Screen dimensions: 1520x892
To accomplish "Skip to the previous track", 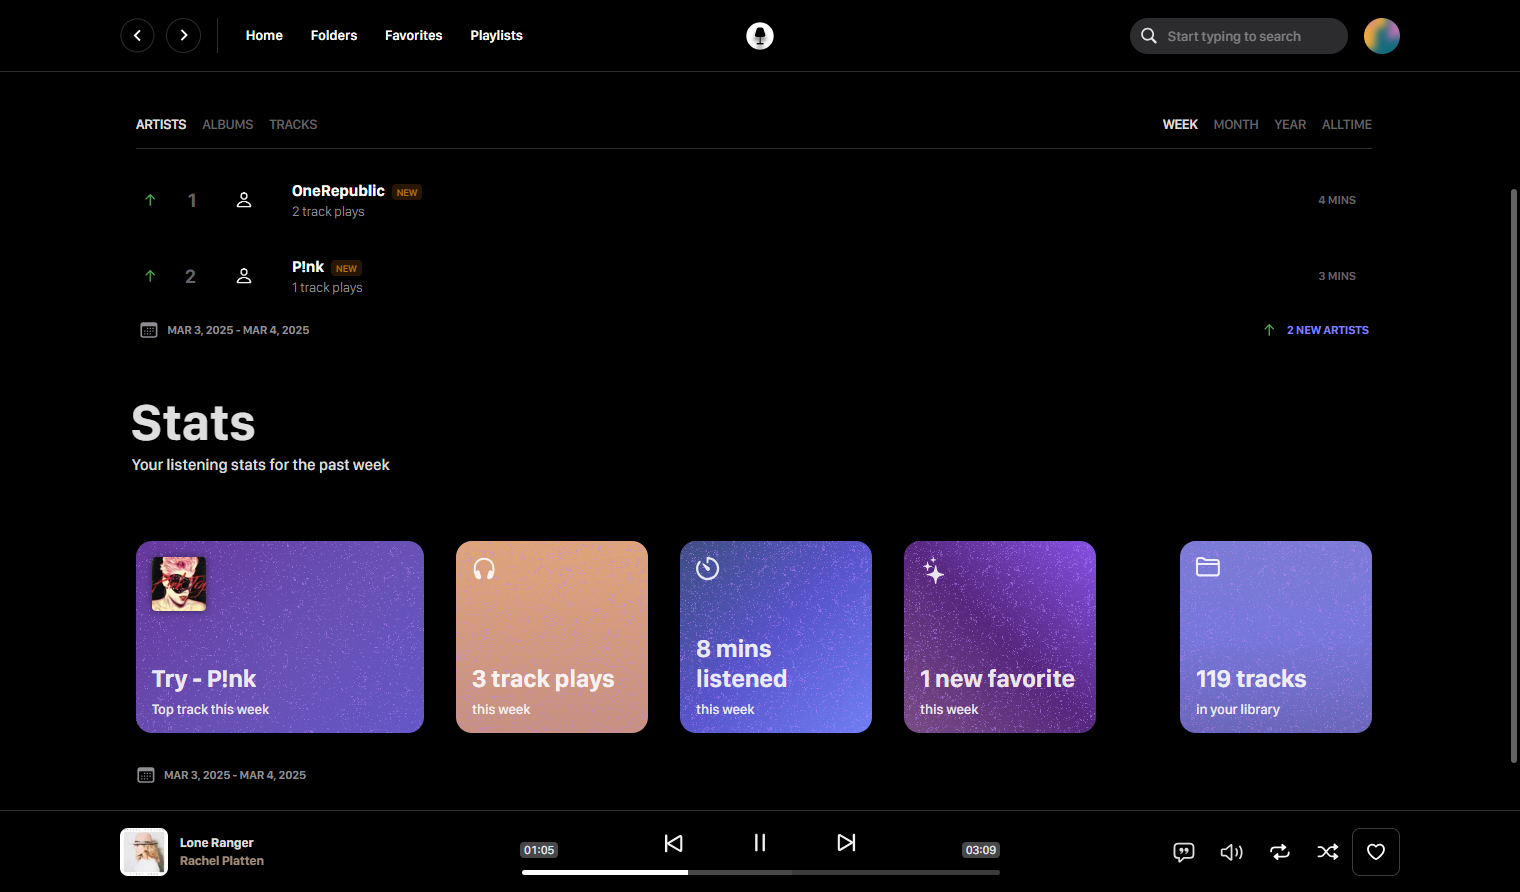I will pyautogui.click(x=674, y=843).
